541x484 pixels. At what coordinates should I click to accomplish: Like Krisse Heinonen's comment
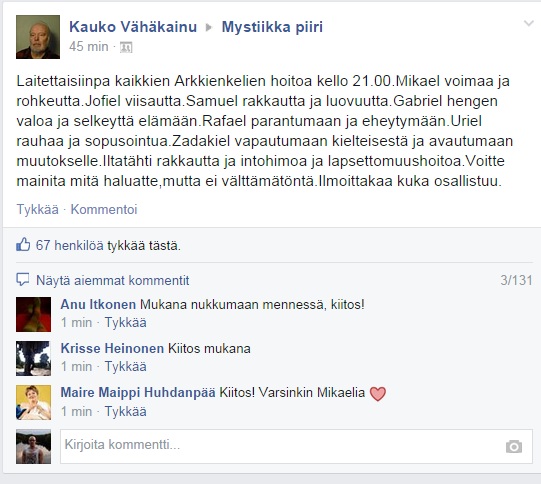(126, 366)
